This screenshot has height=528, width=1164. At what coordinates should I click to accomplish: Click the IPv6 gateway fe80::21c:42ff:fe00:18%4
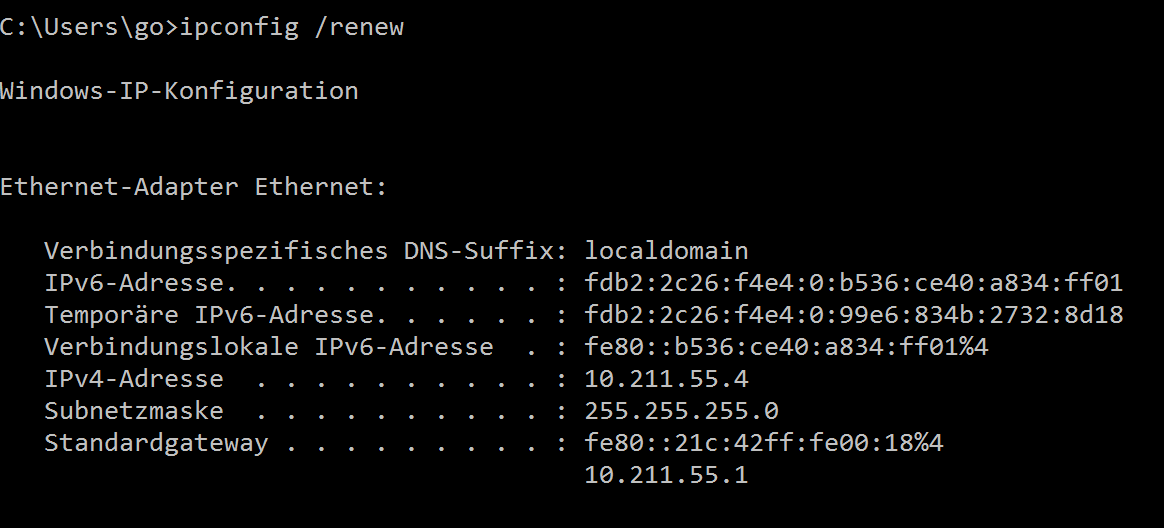click(763, 443)
